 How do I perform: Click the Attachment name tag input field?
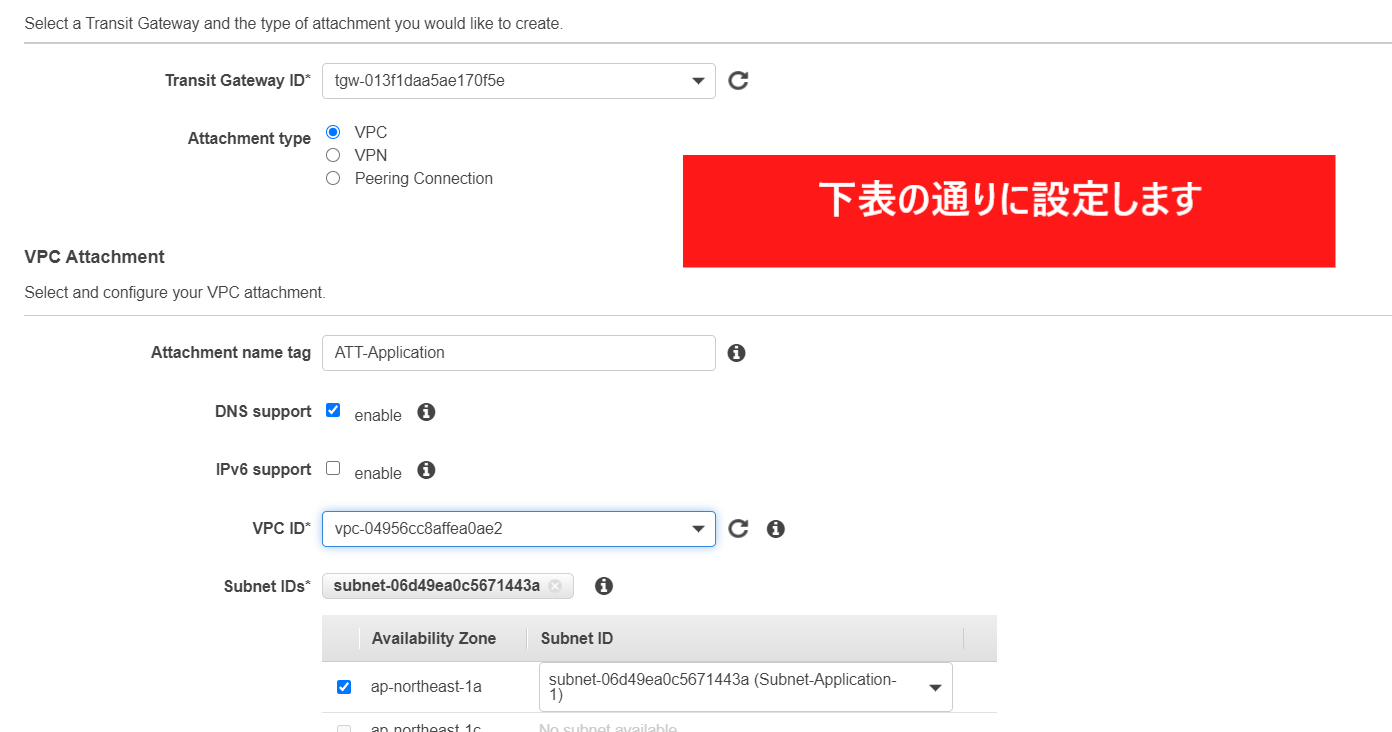(518, 353)
